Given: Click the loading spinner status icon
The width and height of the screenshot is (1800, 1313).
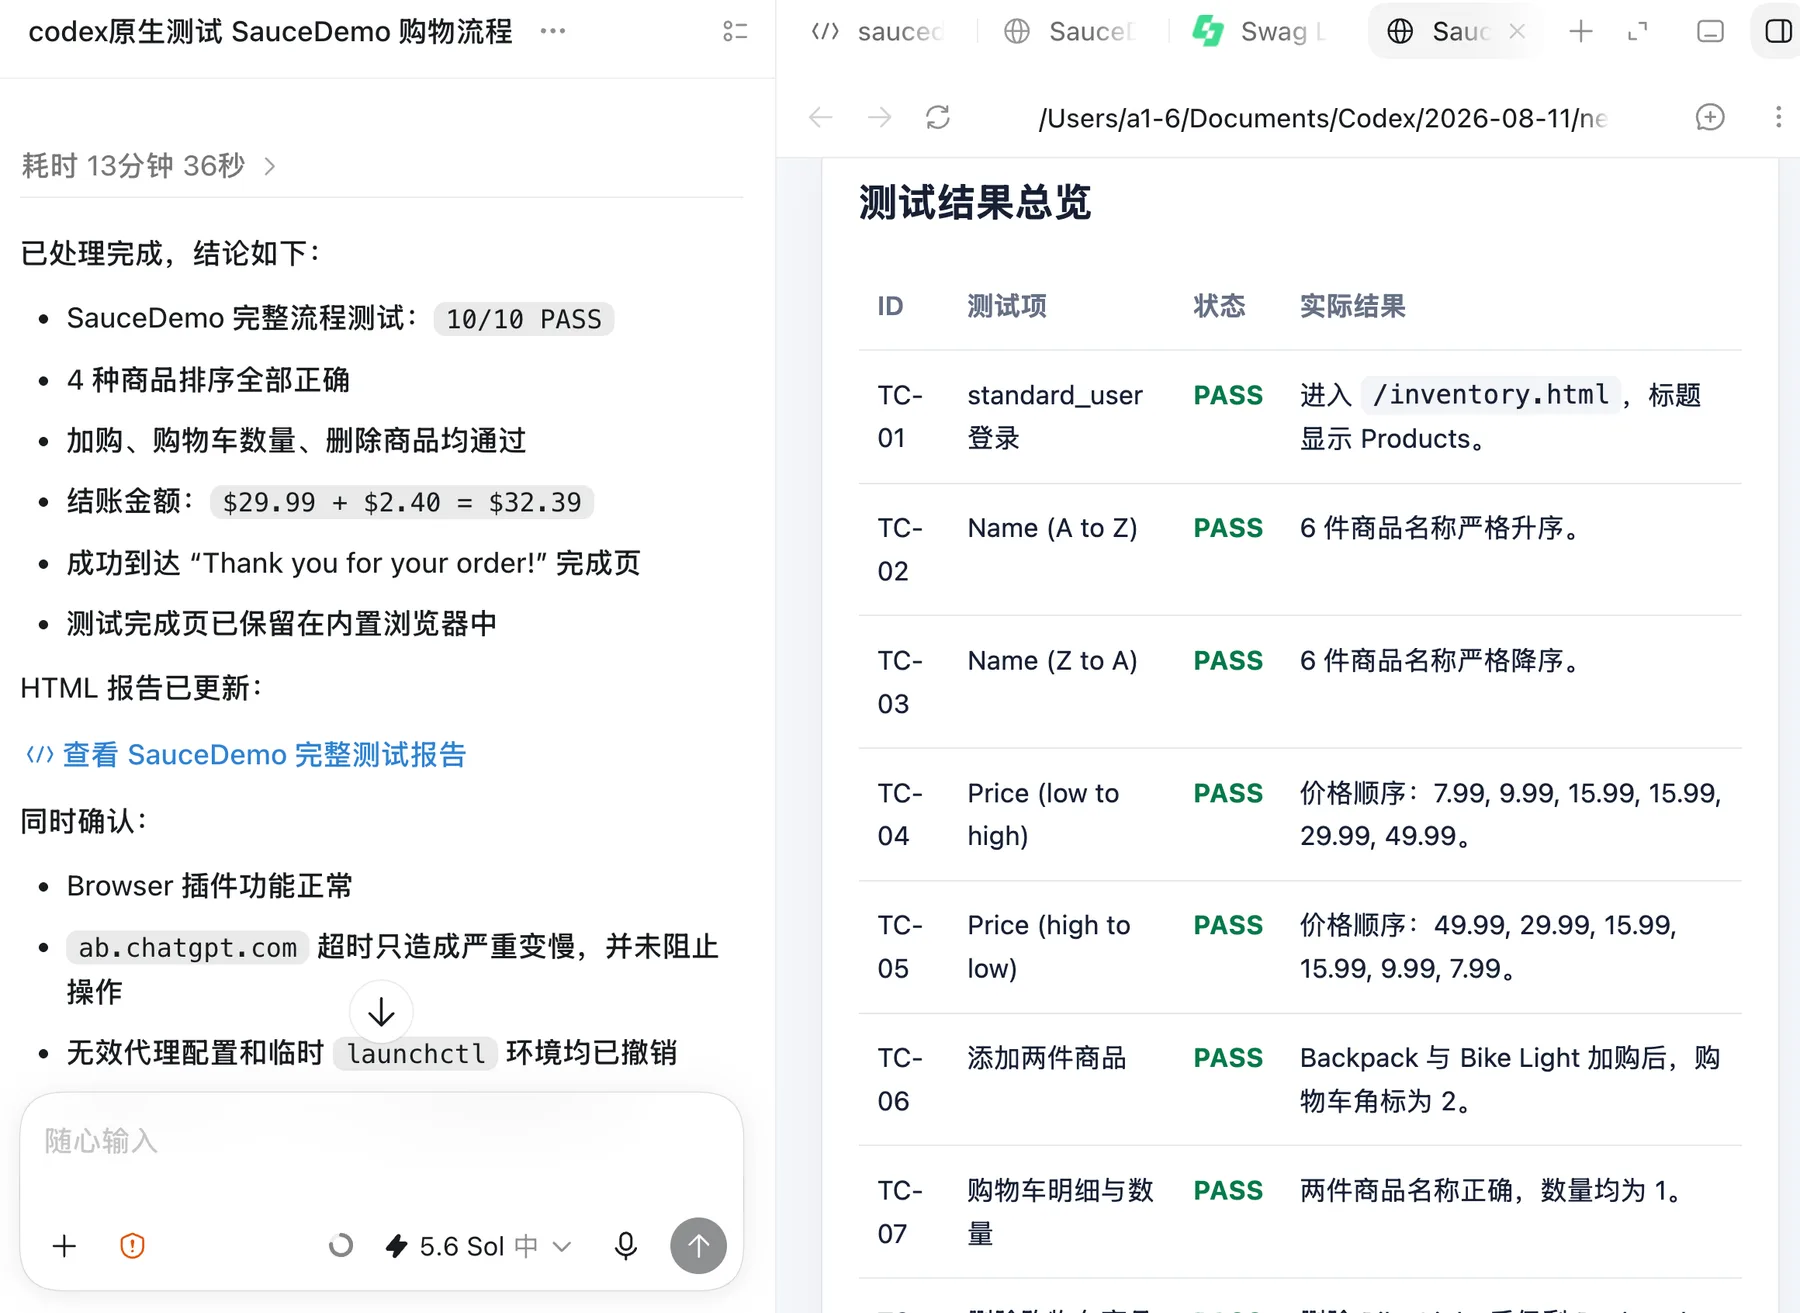Looking at the screenshot, I should pos(341,1246).
